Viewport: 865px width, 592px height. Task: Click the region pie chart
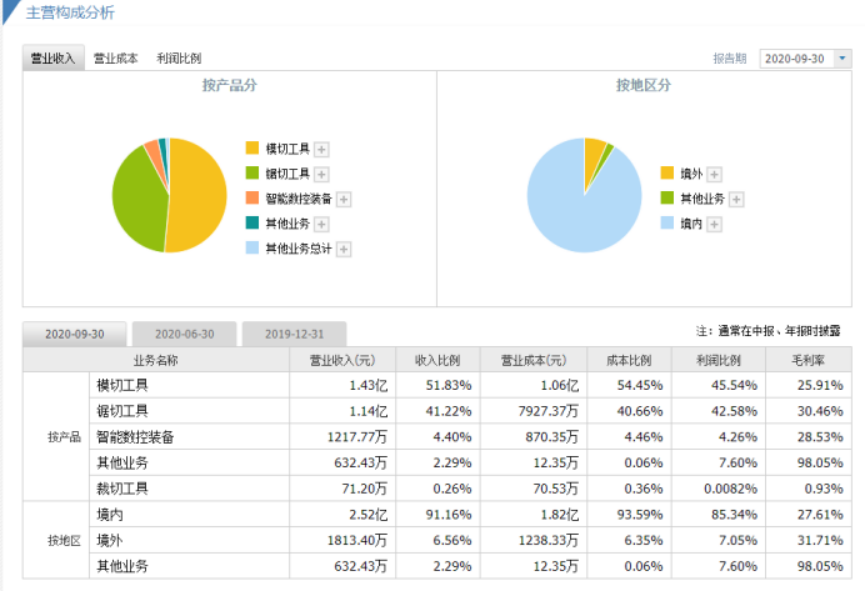tap(584, 195)
